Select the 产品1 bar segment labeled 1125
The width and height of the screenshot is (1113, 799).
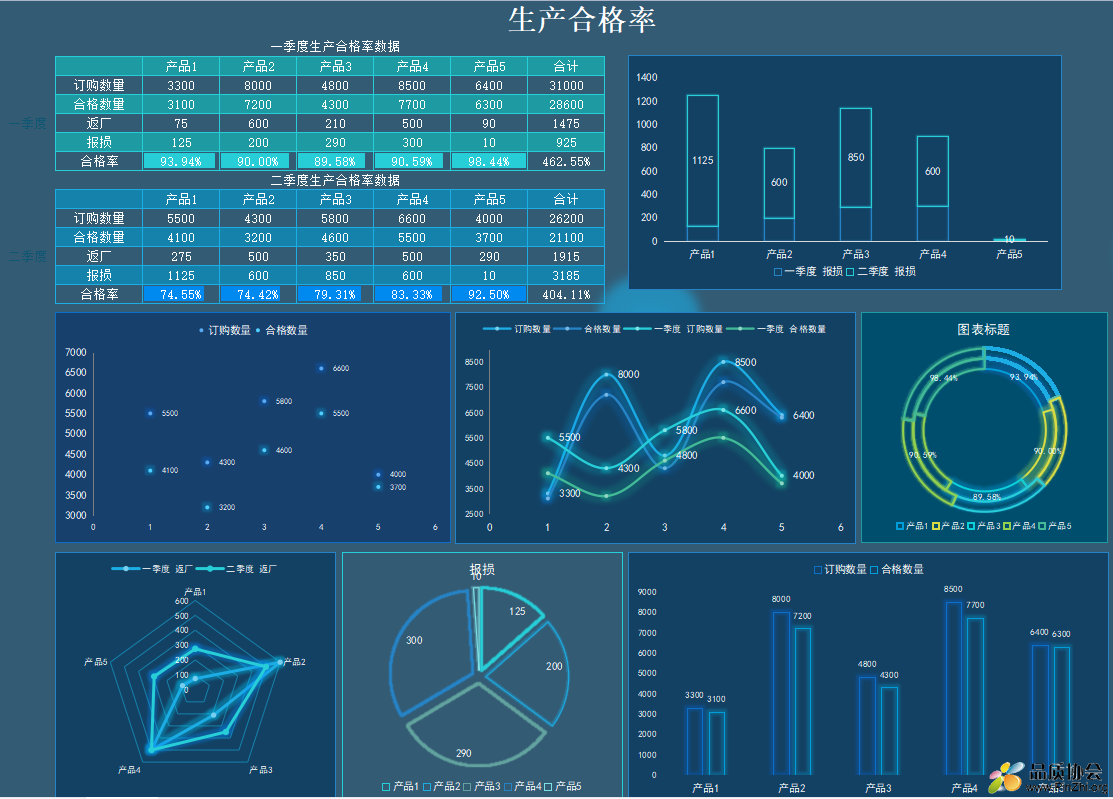click(x=703, y=160)
